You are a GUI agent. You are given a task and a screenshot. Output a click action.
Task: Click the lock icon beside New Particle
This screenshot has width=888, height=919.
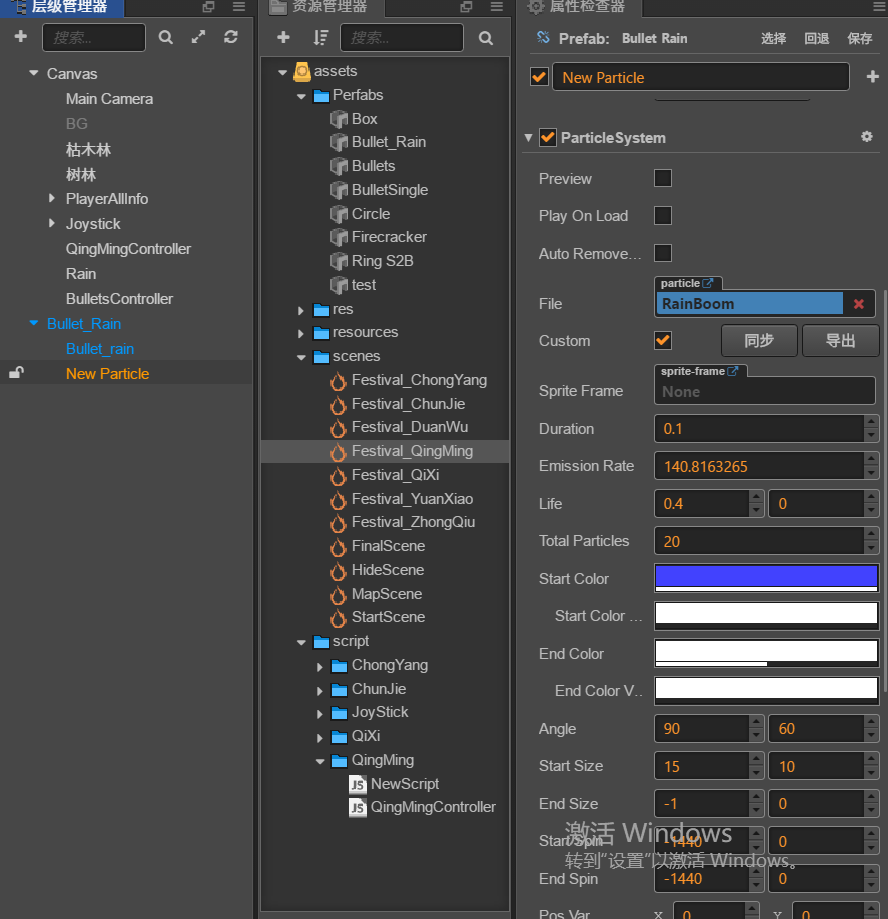click(x=16, y=373)
